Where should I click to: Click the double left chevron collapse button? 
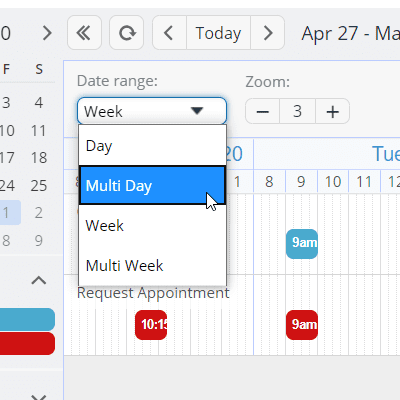click(84, 33)
